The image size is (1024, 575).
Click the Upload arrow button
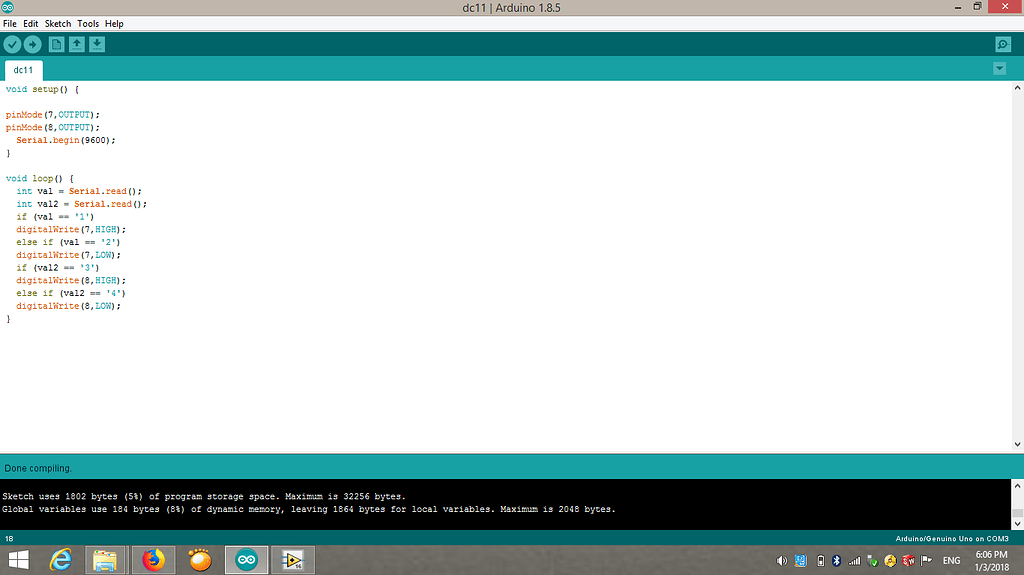coord(32,44)
